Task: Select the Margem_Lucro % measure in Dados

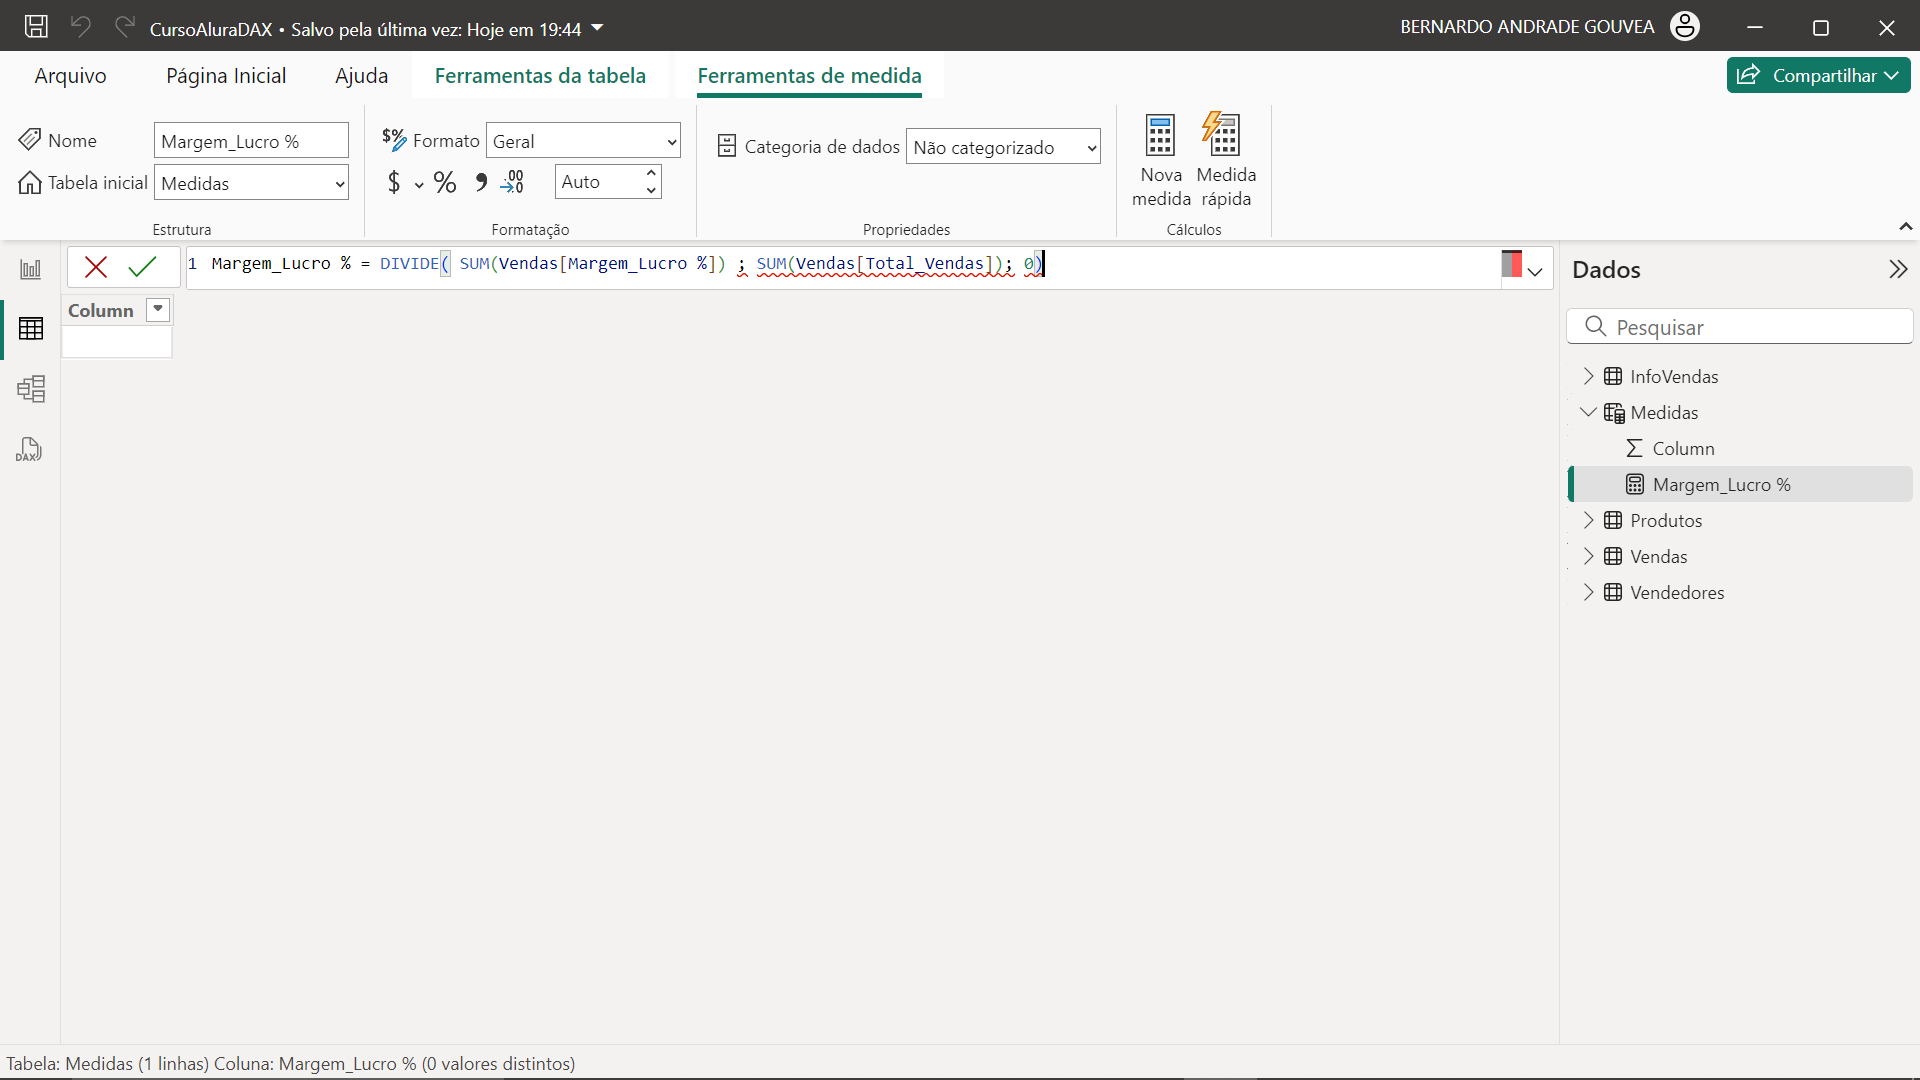Action: (x=1740, y=484)
